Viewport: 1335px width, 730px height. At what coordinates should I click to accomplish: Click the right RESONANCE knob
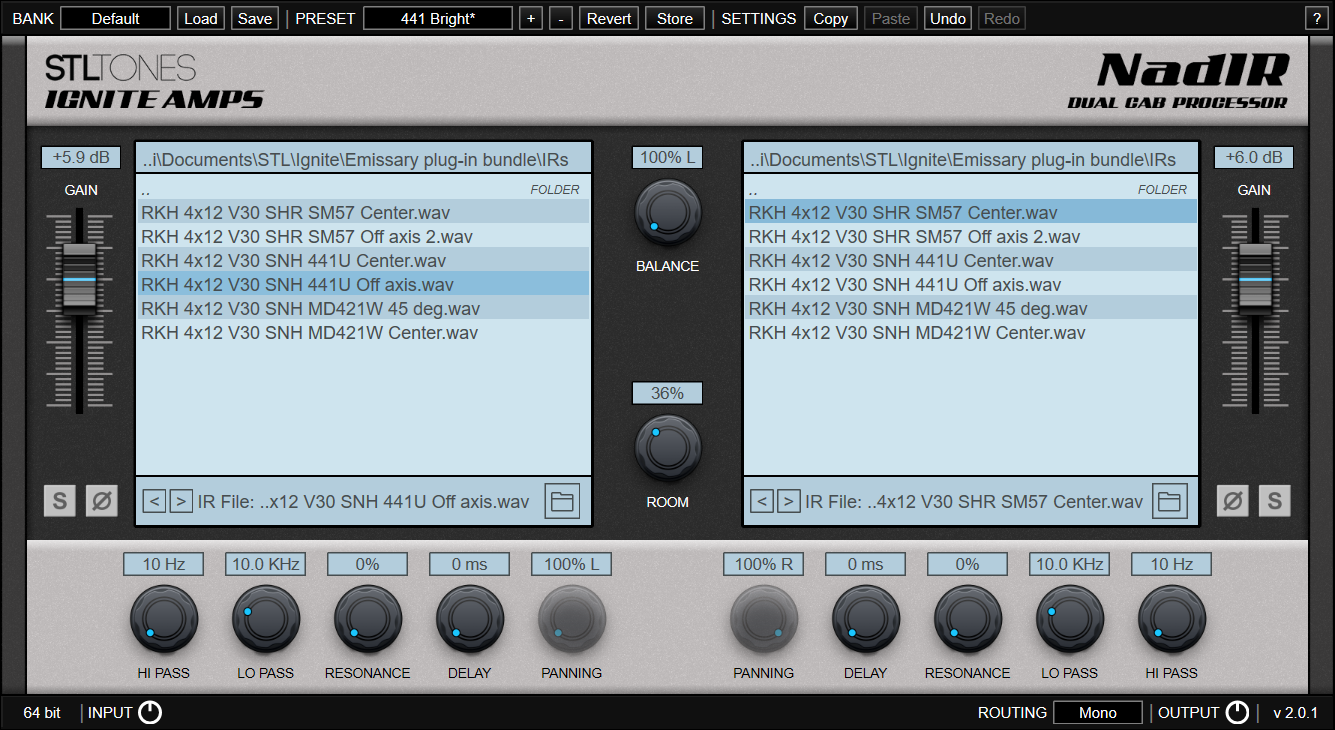coord(968,620)
